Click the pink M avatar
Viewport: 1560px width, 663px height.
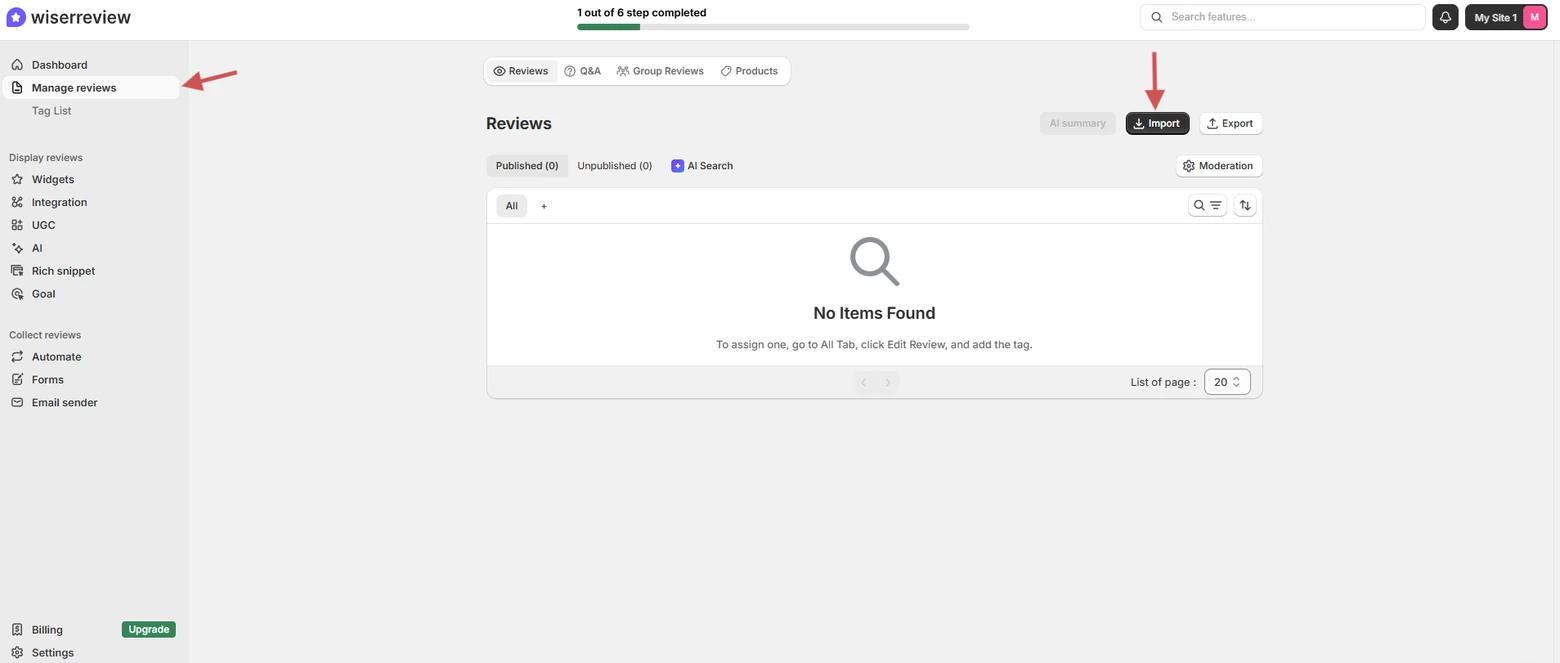click(x=1535, y=17)
